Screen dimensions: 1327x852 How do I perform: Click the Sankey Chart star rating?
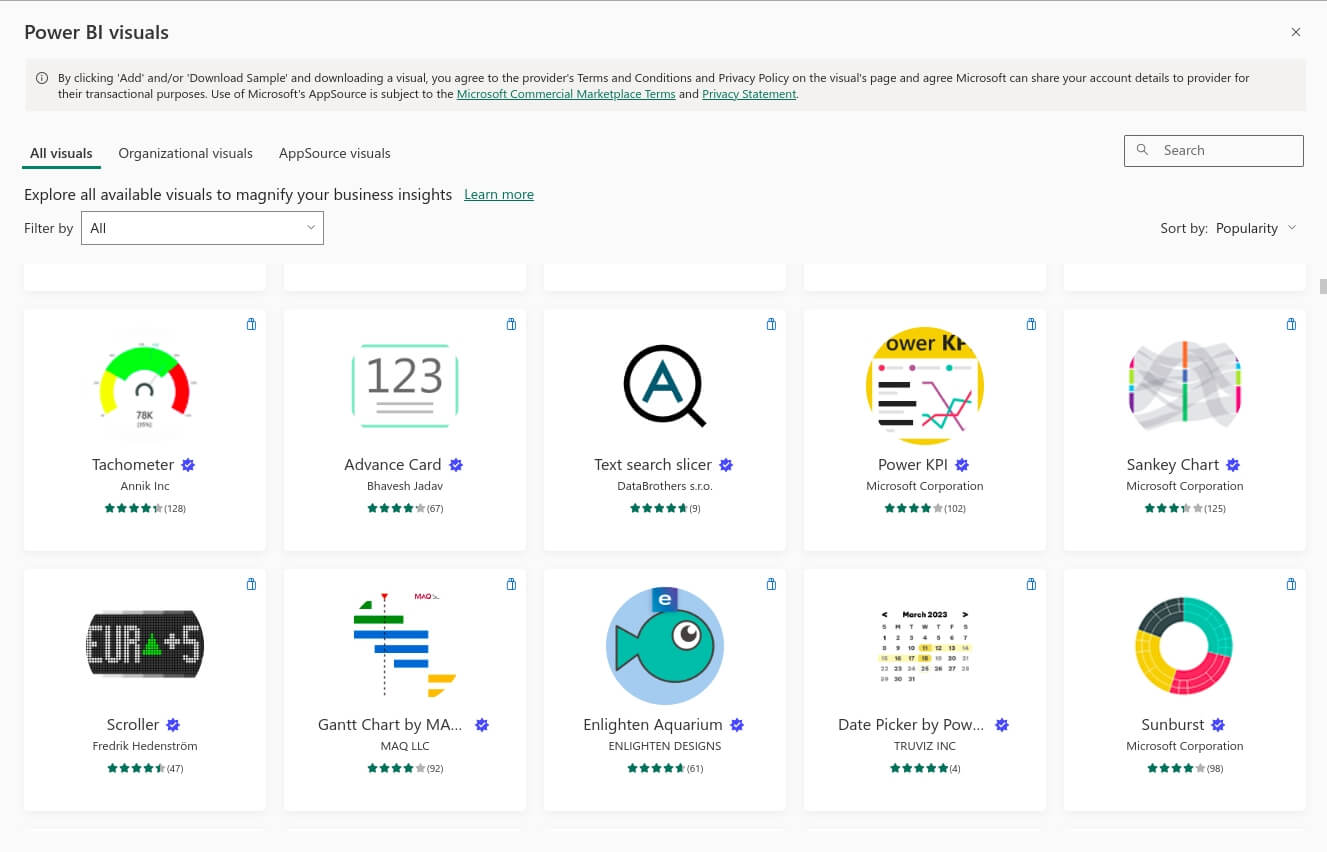pos(1173,508)
